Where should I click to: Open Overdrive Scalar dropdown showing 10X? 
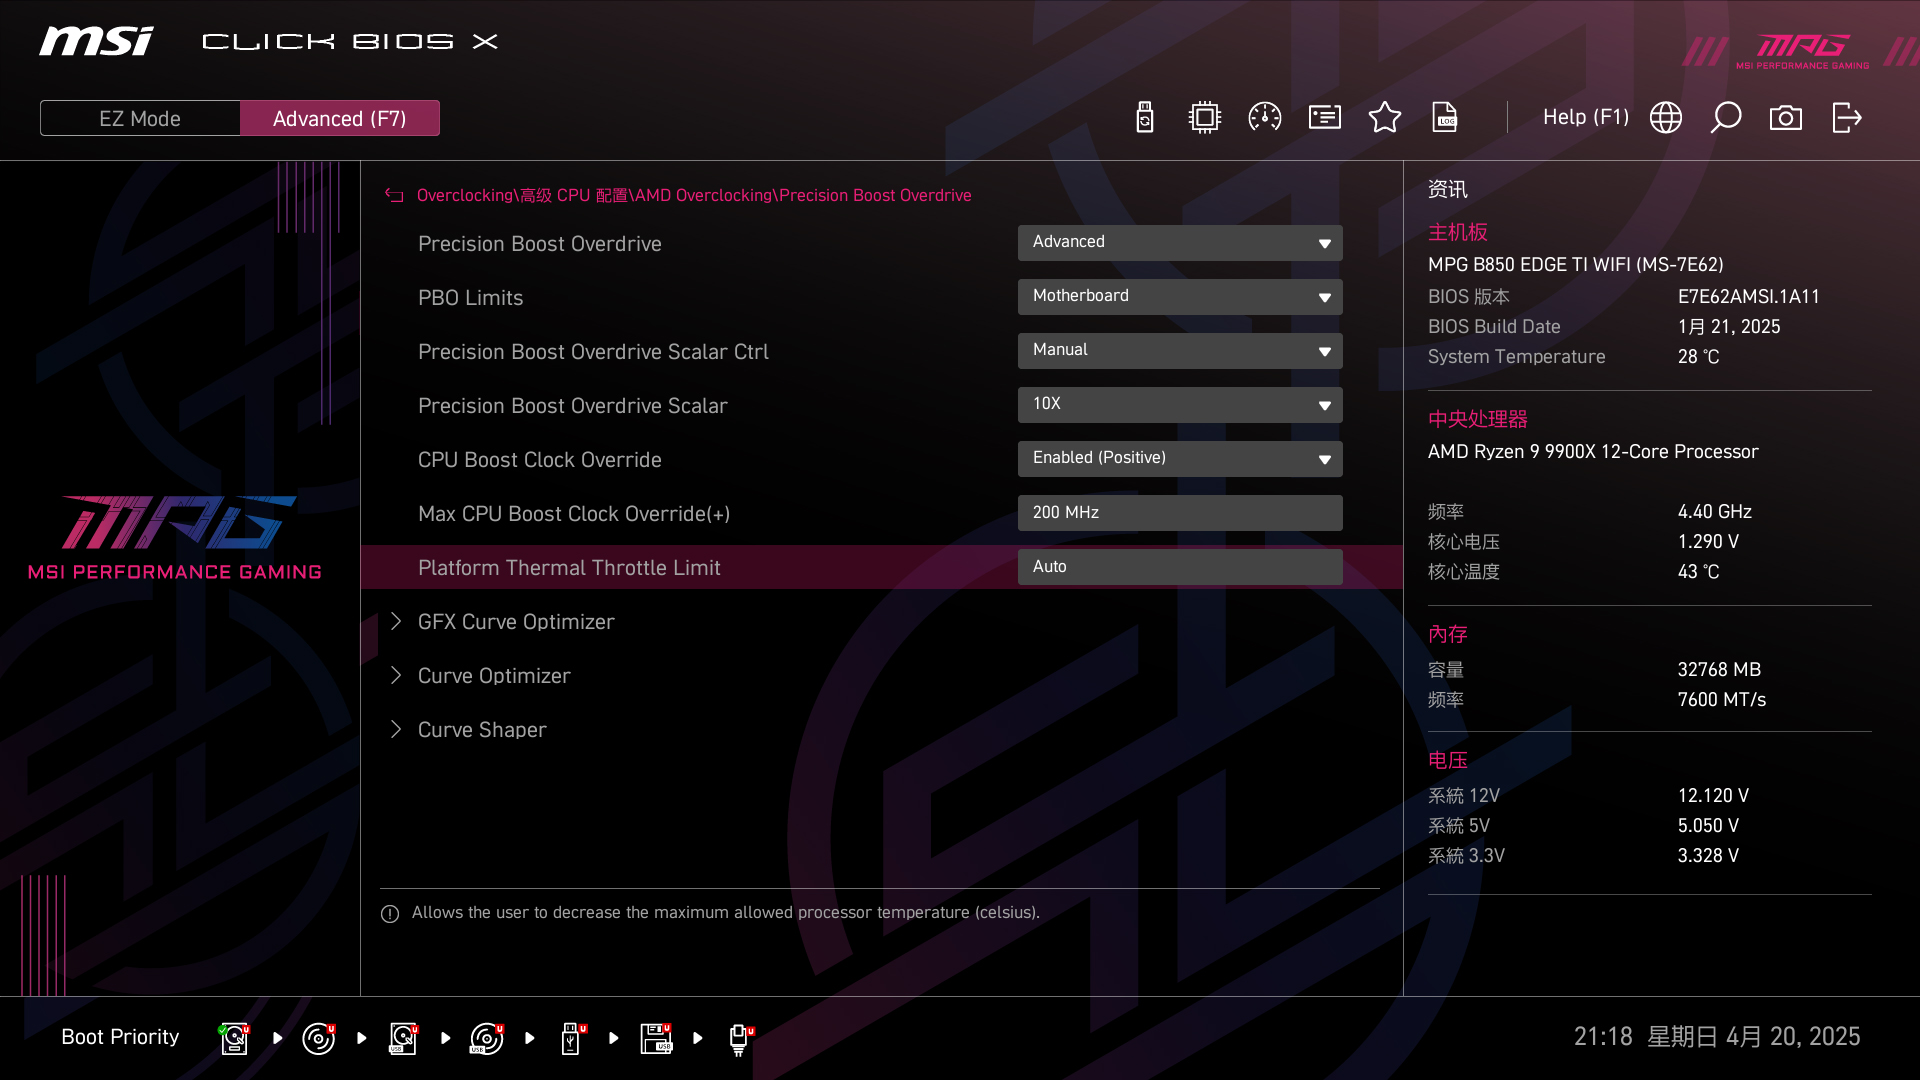[1180, 404]
